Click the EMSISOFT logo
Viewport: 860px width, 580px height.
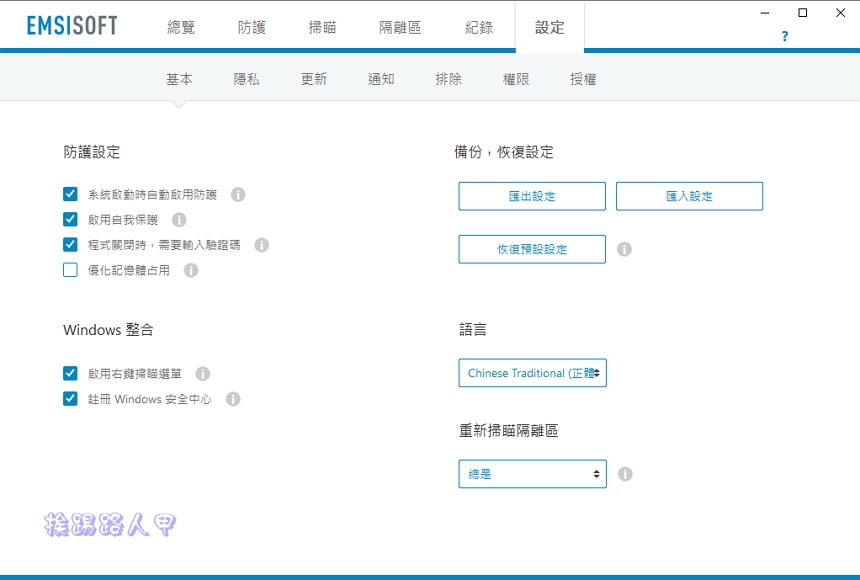(x=72, y=26)
